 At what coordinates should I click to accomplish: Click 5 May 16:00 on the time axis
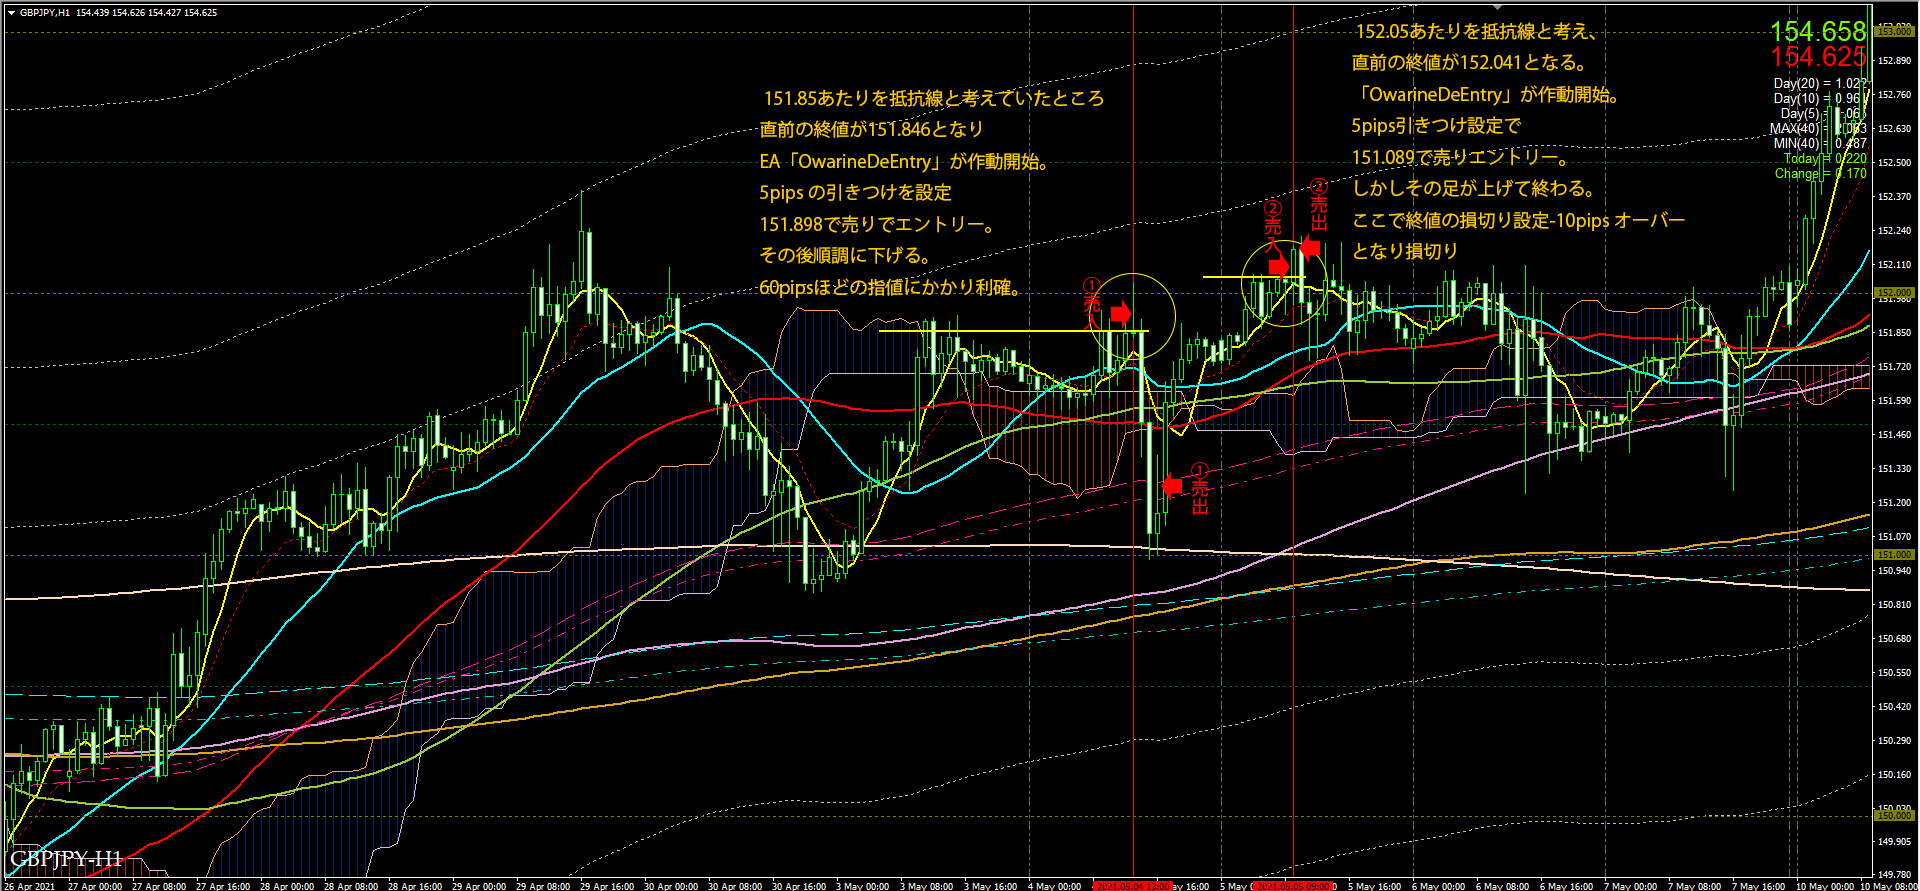pos(1374,886)
